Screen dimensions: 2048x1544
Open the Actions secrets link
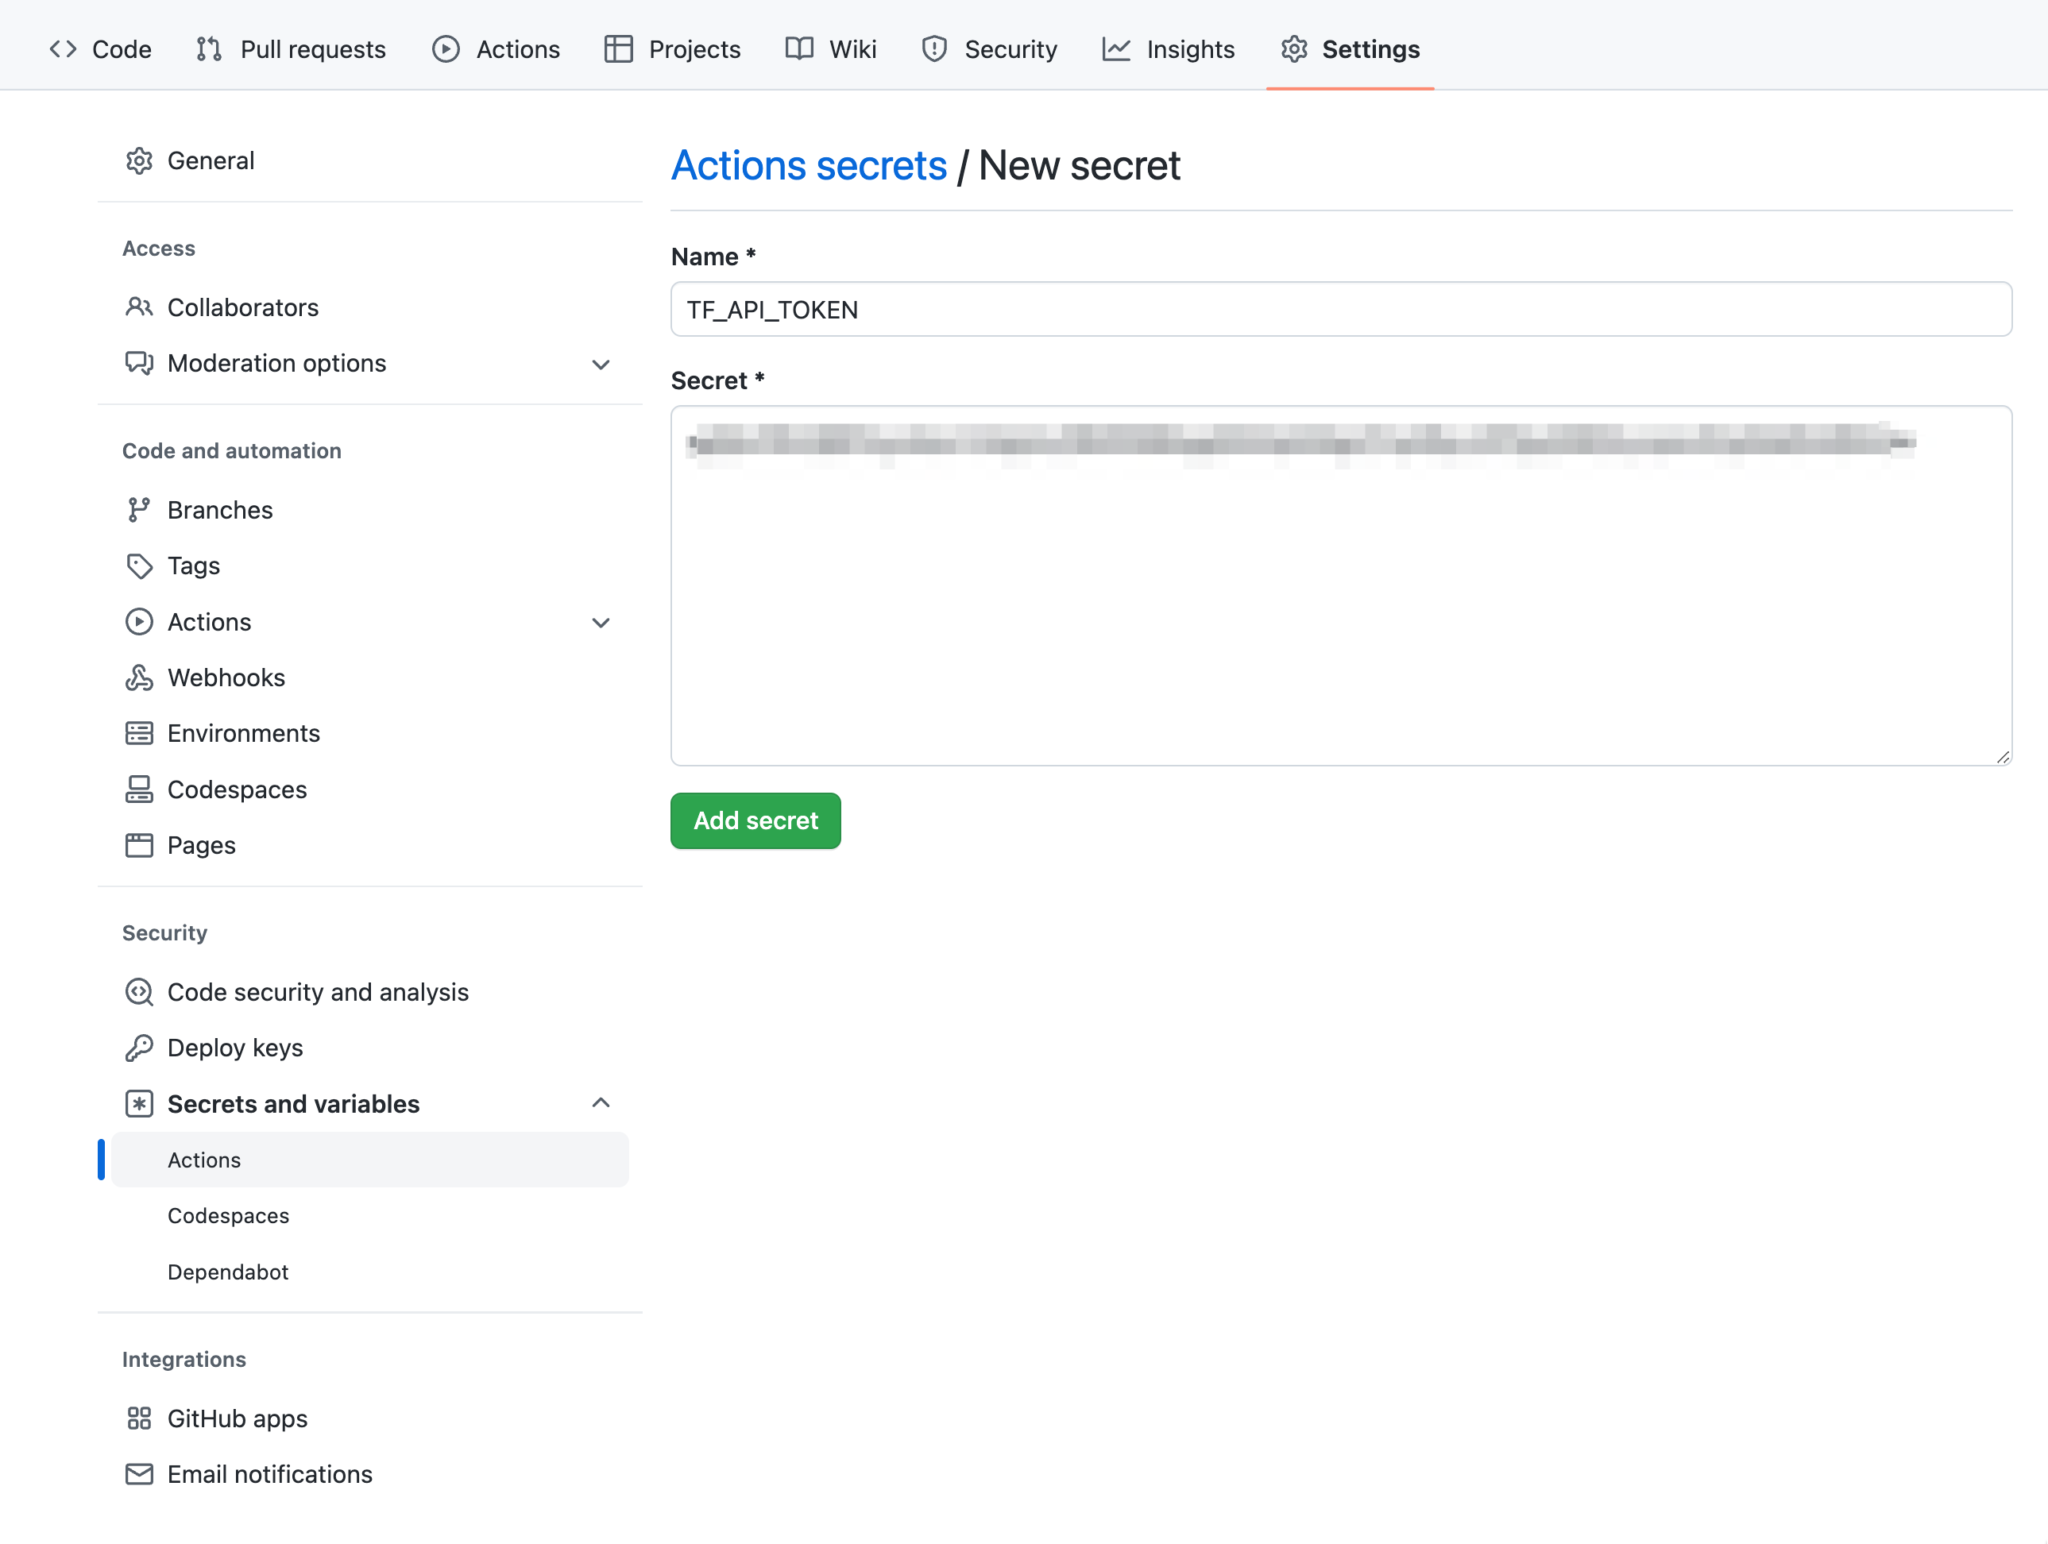[x=809, y=165]
